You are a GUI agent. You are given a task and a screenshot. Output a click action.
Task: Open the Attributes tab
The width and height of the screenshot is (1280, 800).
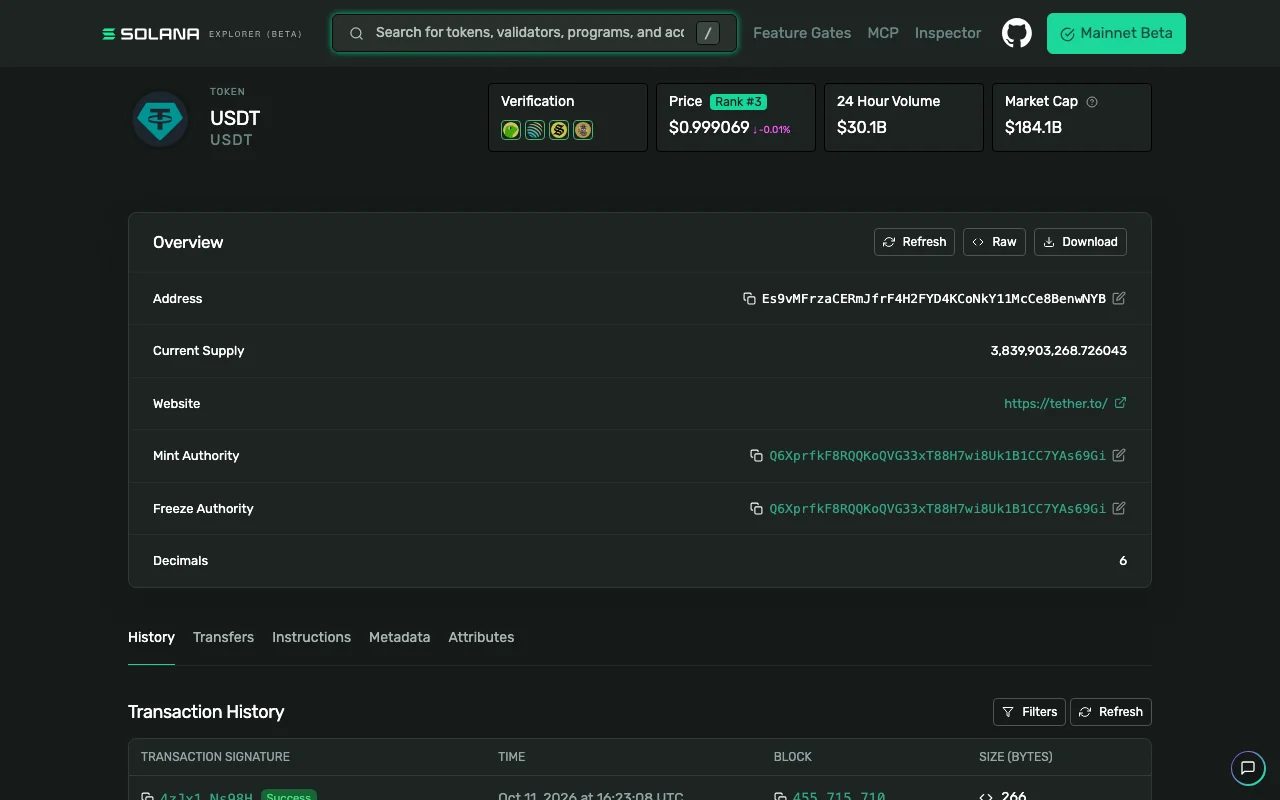click(x=481, y=637)
